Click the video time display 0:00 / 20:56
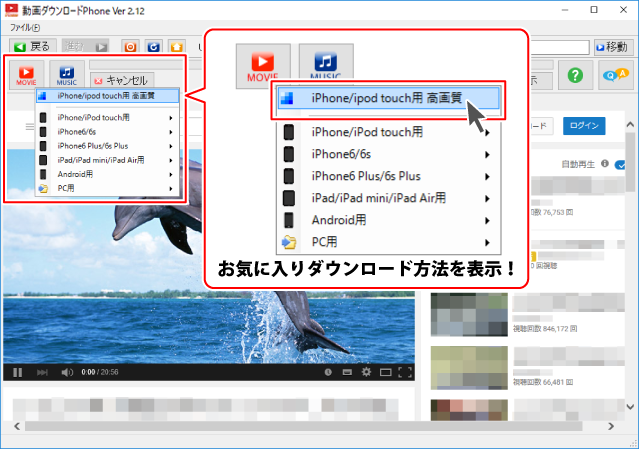 (100, 372)
